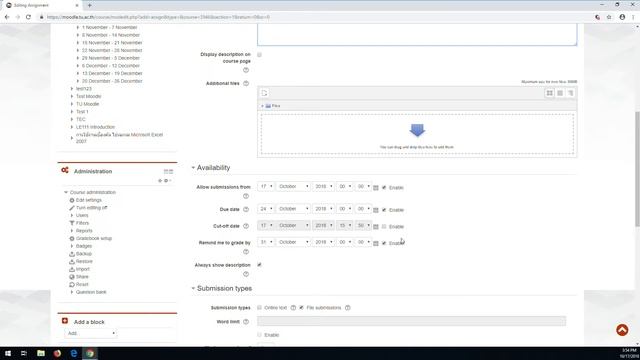Image resolution: width=640 pixels, height=360 pixels.
Task: Click help icon below Always show description
Action: (246, 274)
